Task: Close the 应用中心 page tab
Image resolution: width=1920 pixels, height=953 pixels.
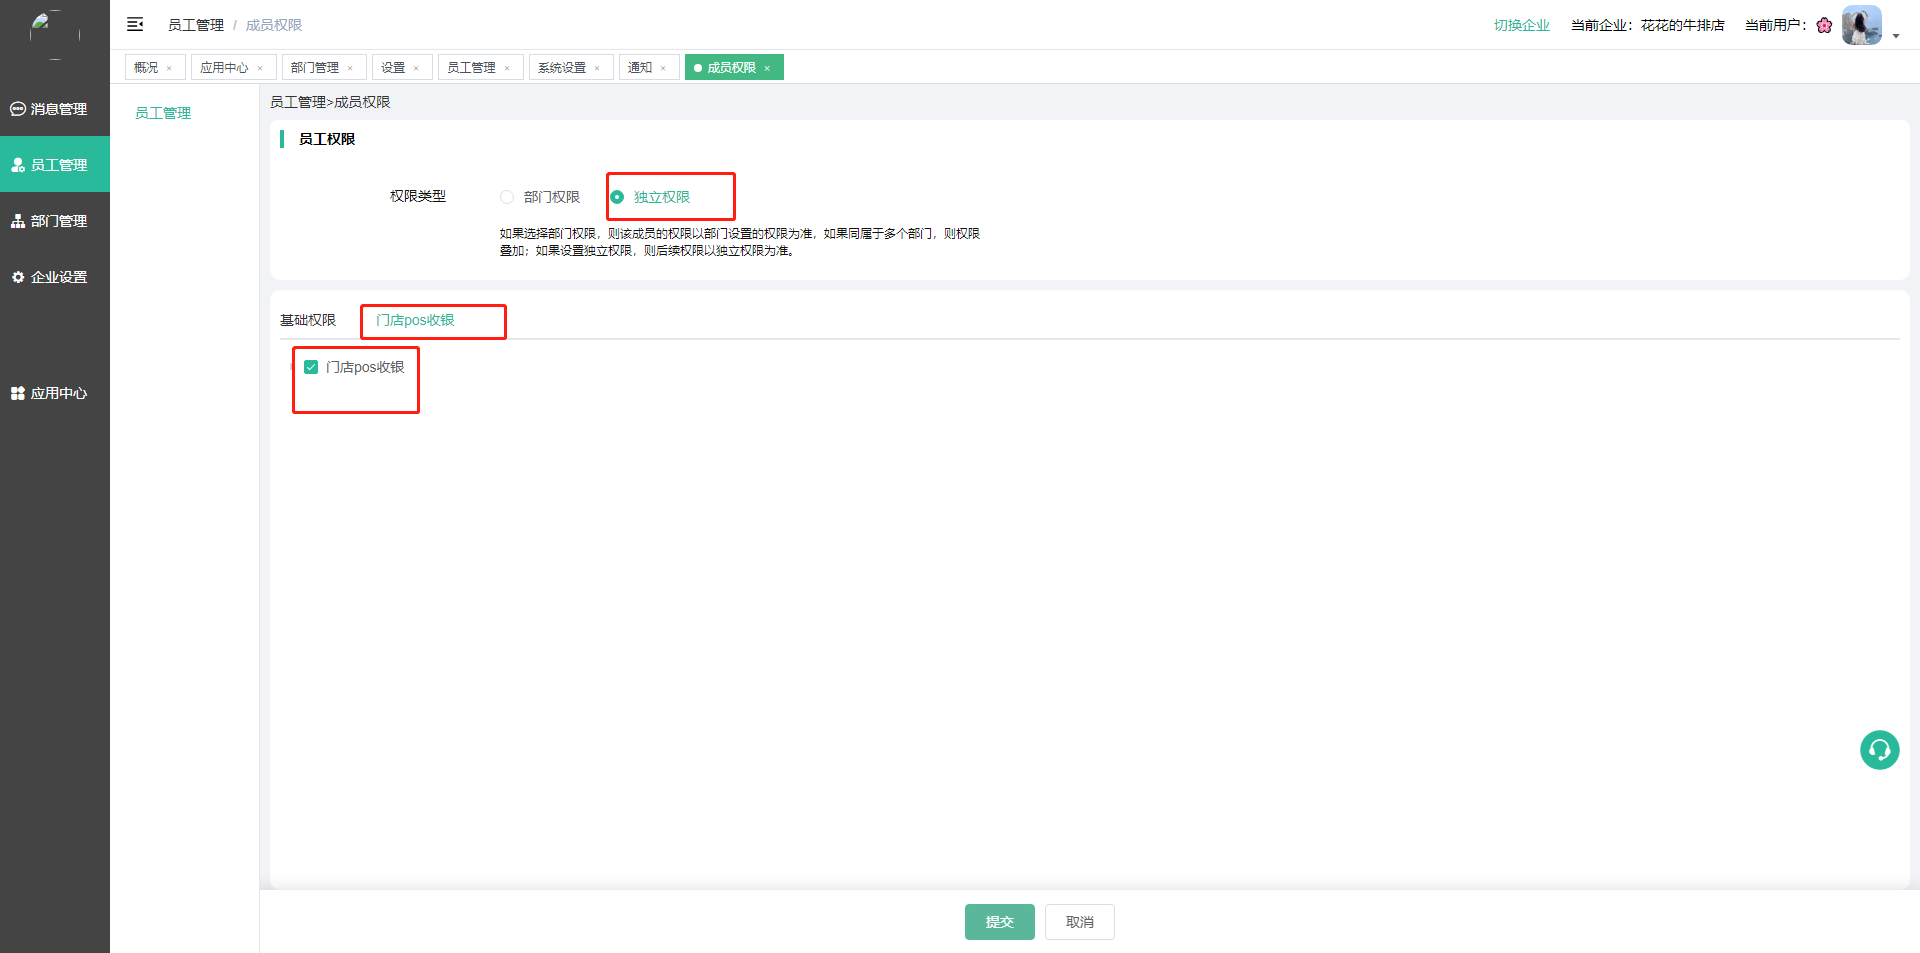Action: tap(260, 68)
